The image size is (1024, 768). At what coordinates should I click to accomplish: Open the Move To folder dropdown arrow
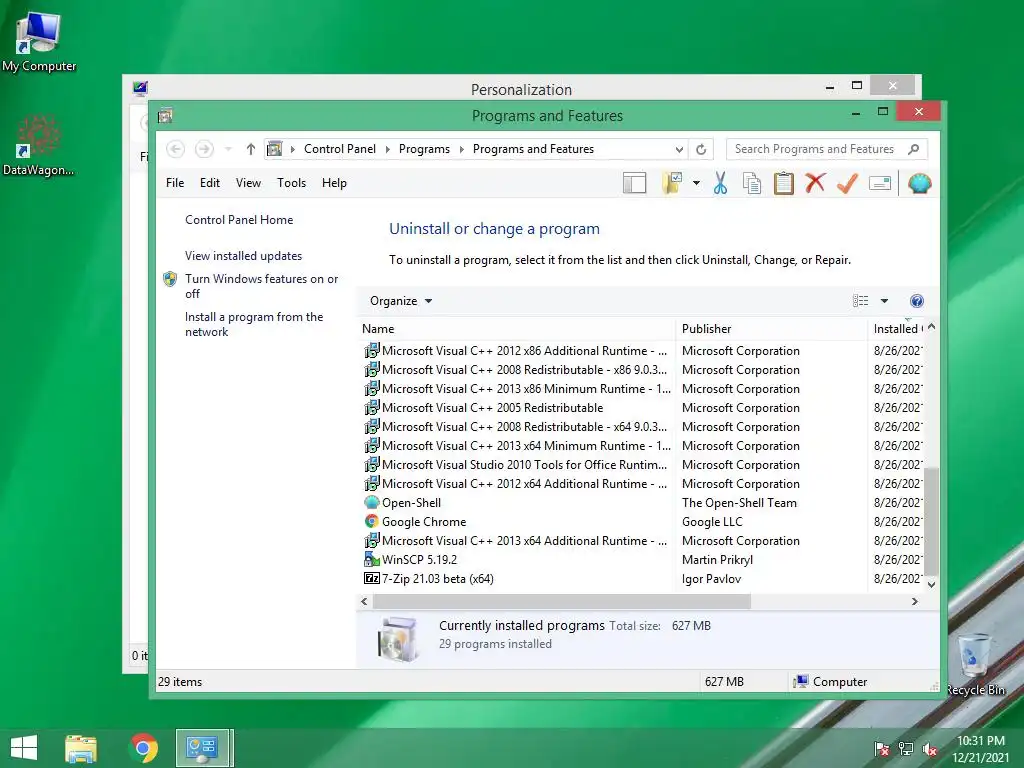pos(696,184)
